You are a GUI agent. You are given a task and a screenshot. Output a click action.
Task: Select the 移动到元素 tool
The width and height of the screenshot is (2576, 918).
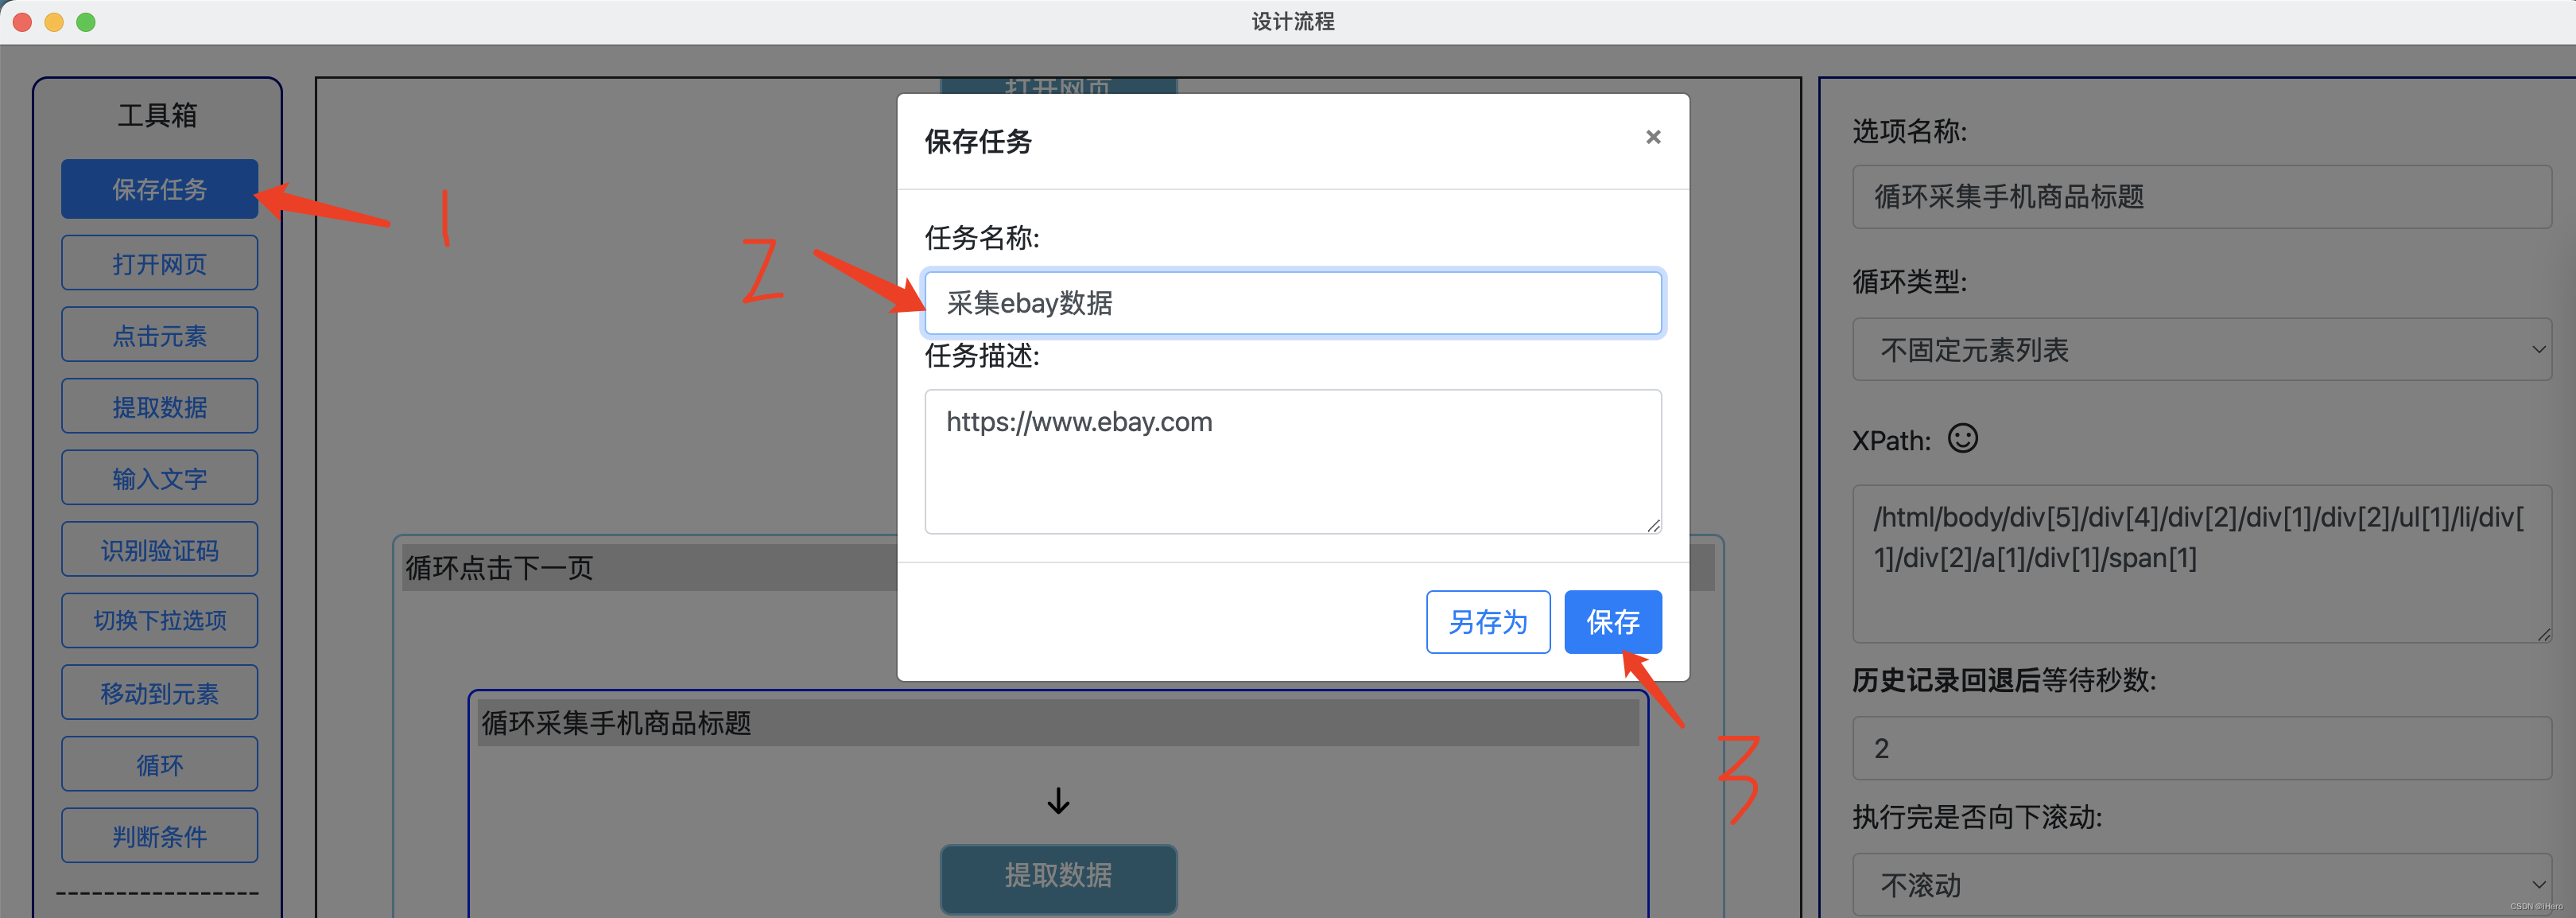click(159, 693)
